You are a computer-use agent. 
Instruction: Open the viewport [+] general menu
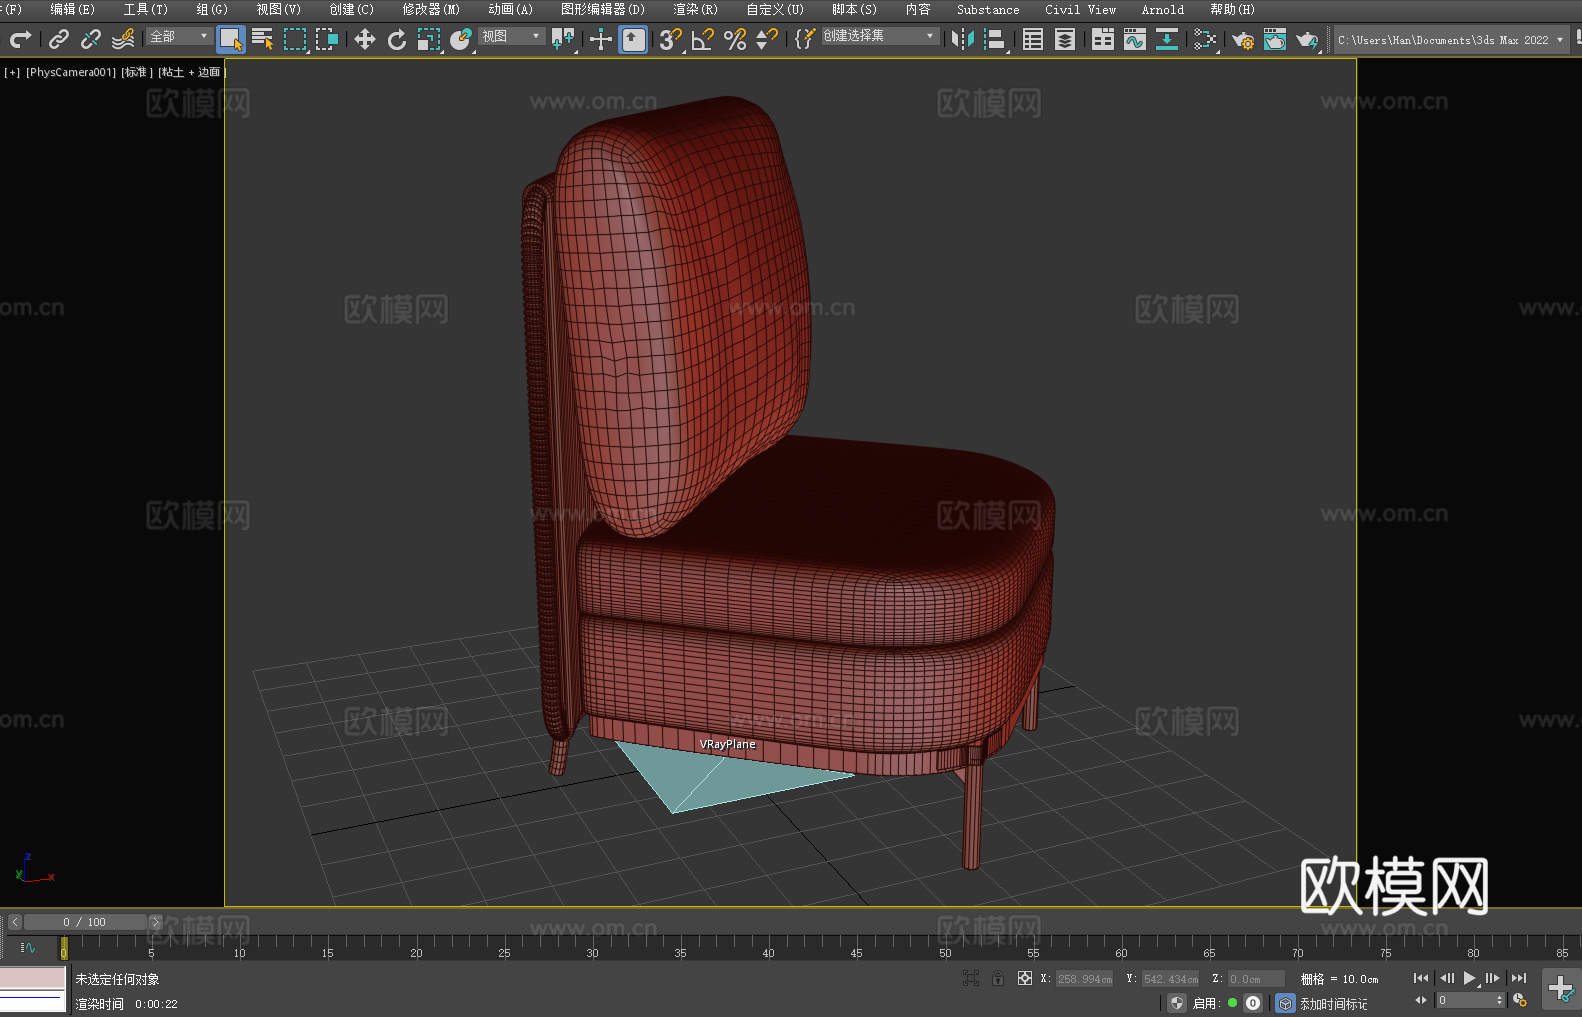12,72
